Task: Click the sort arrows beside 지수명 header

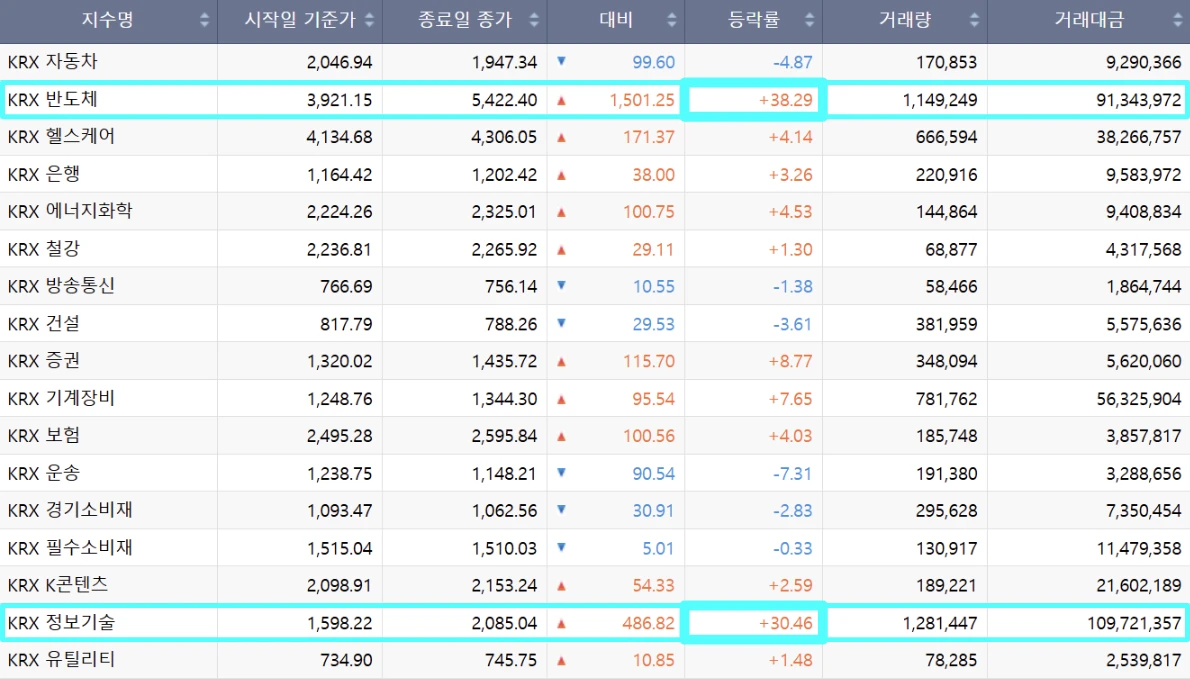Action: (x=205, y=20)
